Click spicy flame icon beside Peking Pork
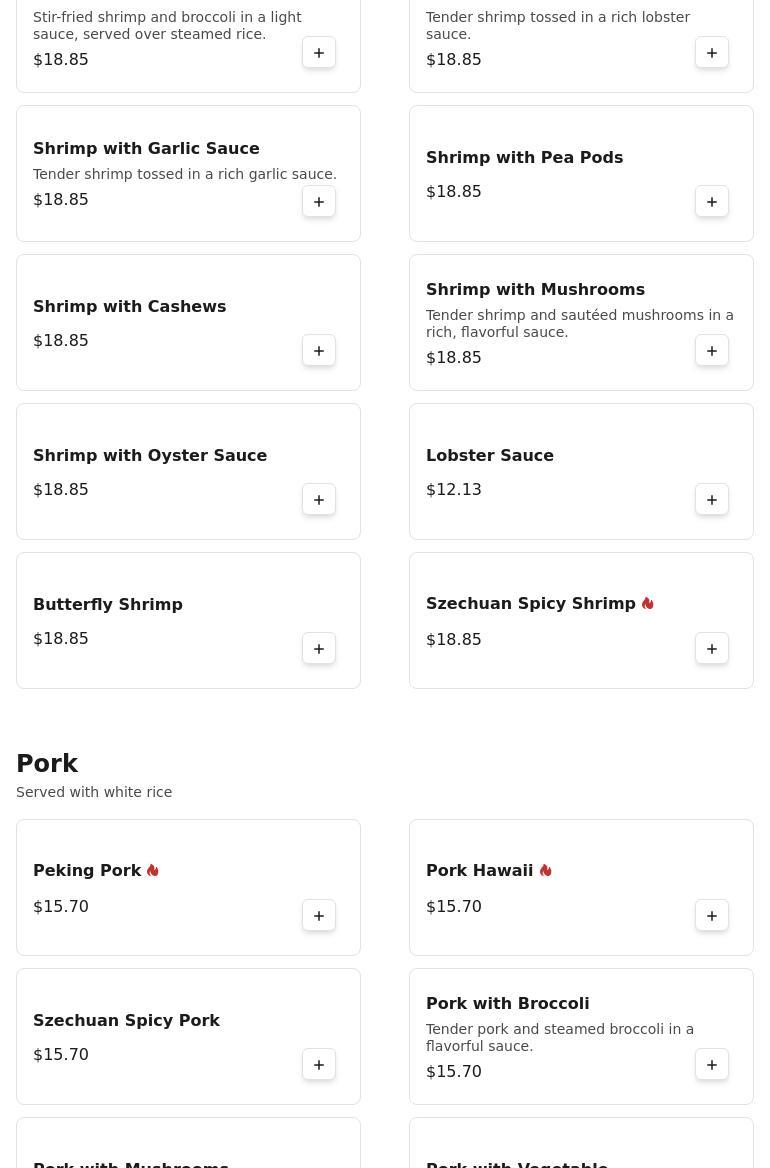Viewport: 770px width, 1168px height. pos(153,871)
